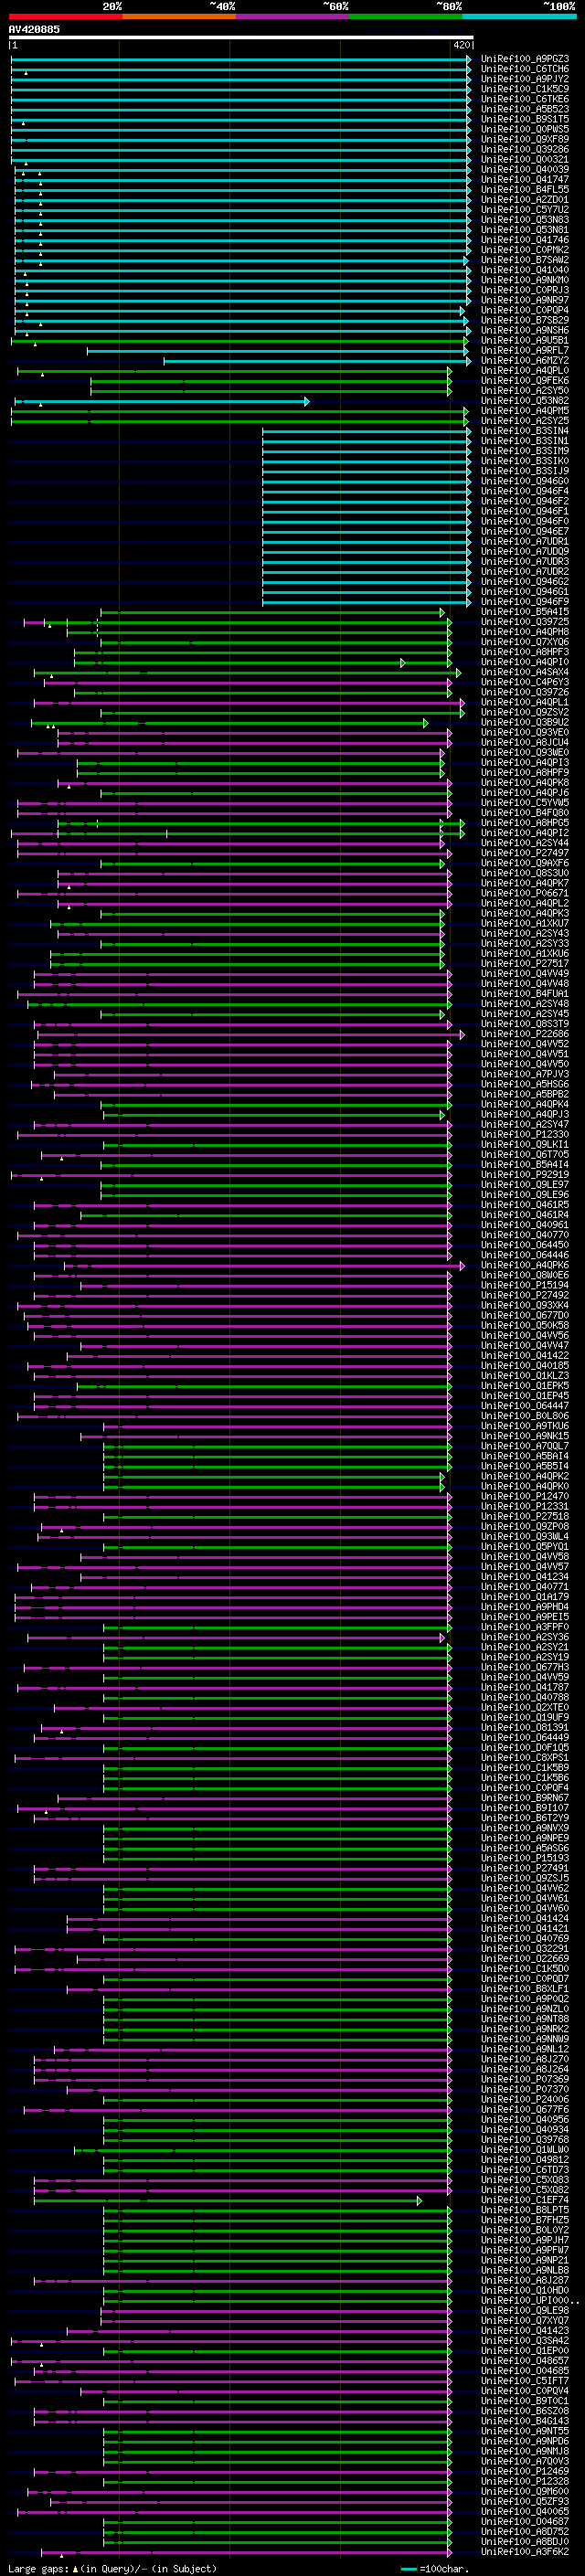Click the green alignment bar for UniRef100_B5A415

pyautogui.click(x=272, y=612)
